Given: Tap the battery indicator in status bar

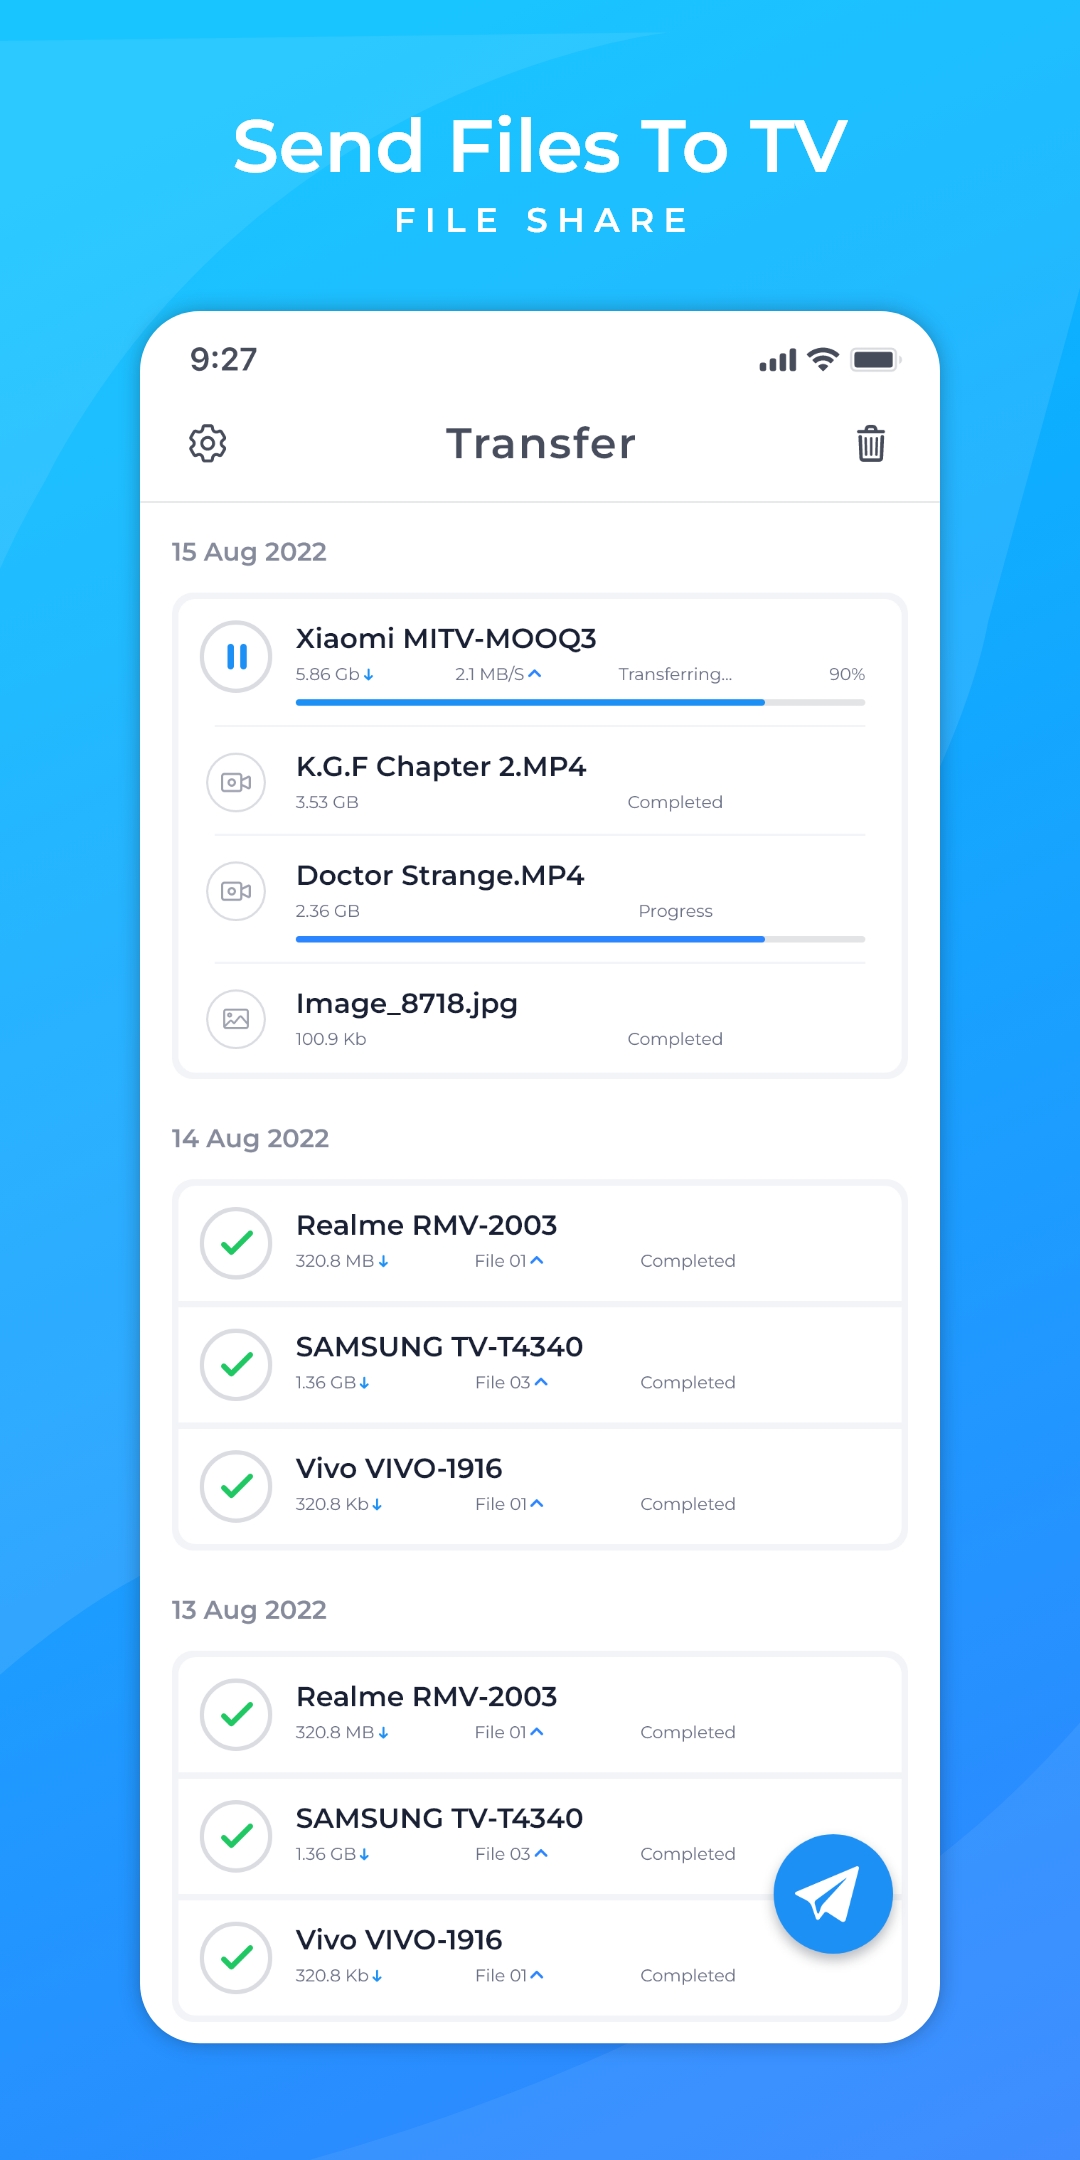Looking at the screenshot, I should pos(876,360).
